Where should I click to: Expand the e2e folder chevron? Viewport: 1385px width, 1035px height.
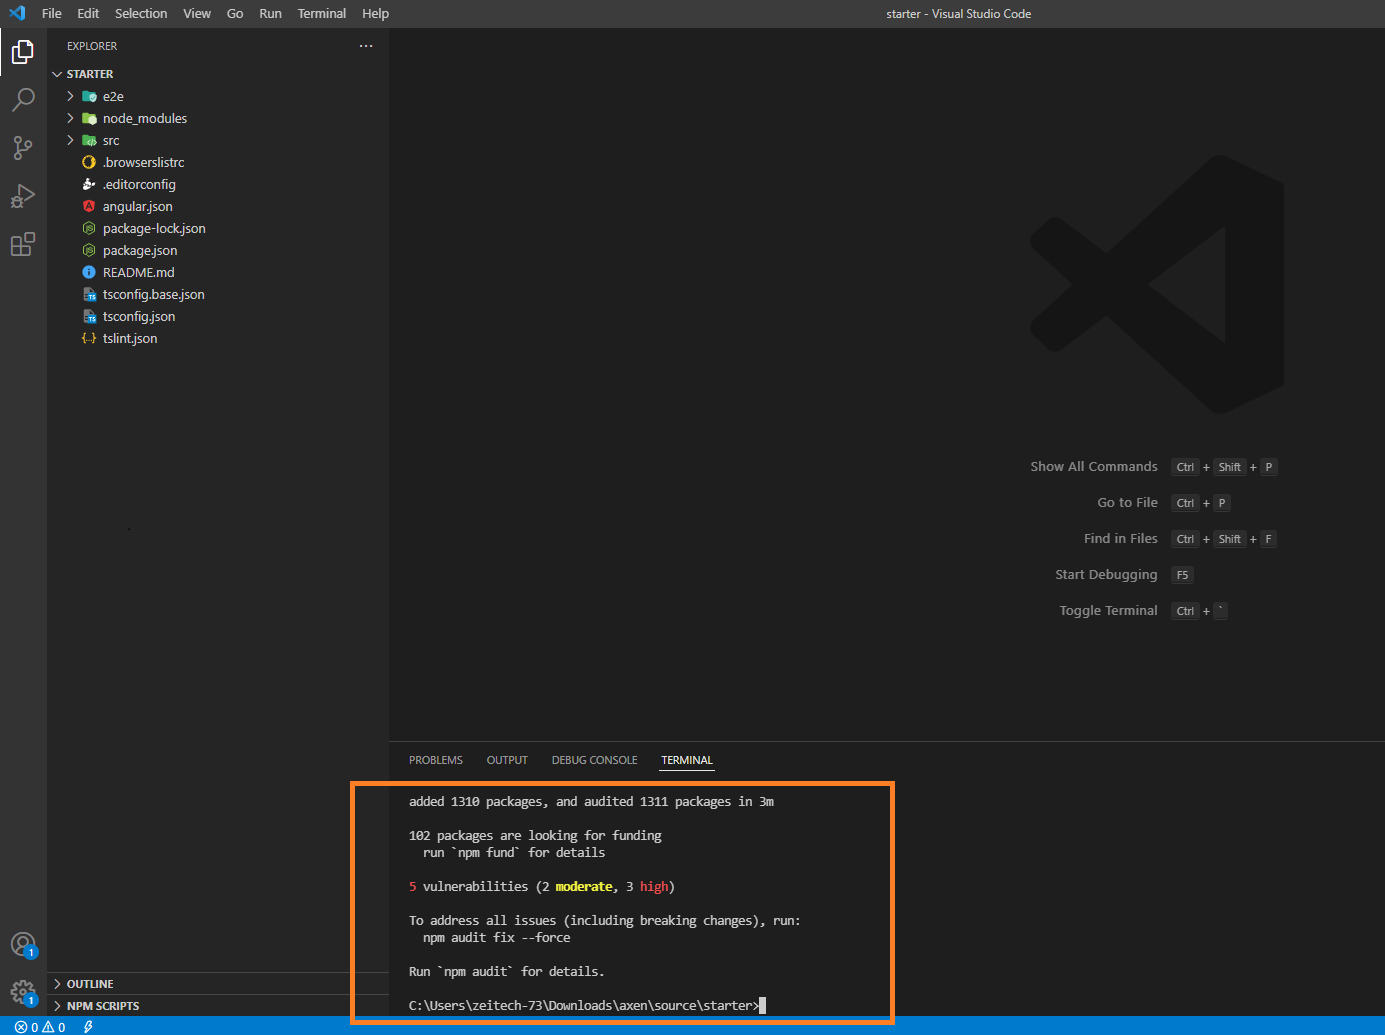(70, 97)
